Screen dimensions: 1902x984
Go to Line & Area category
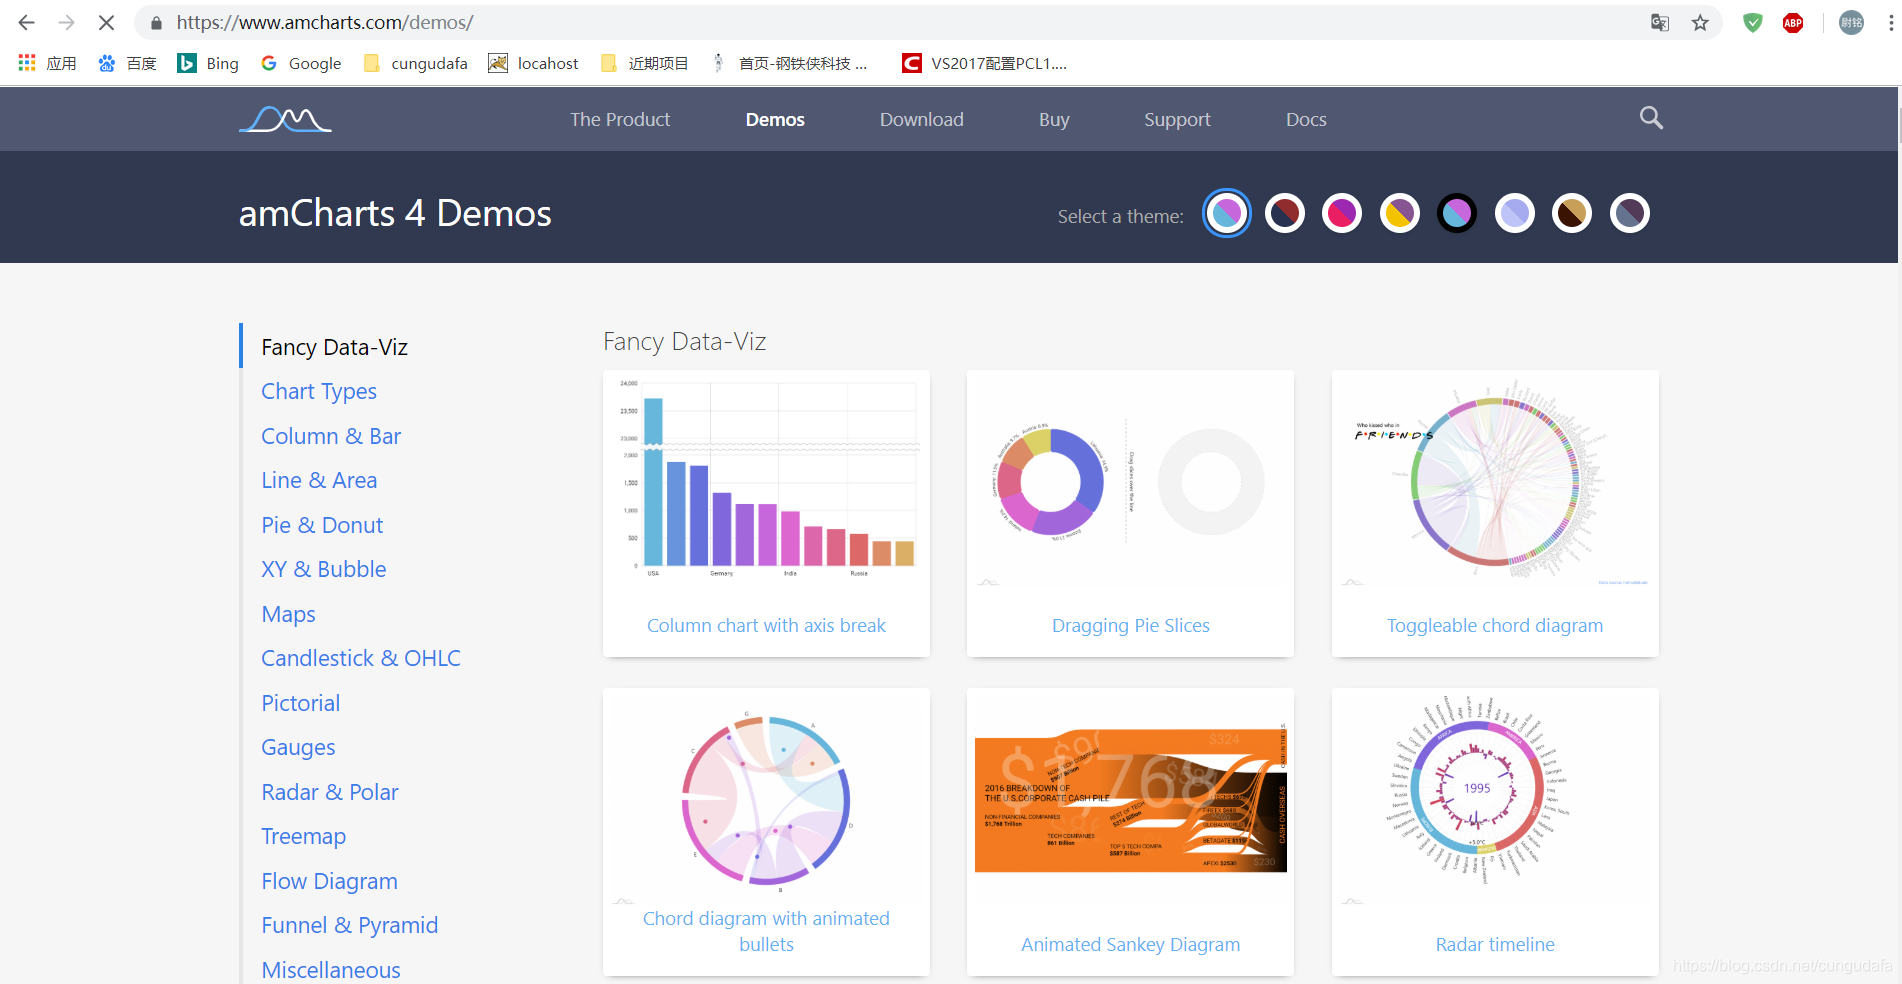[319, 480]
